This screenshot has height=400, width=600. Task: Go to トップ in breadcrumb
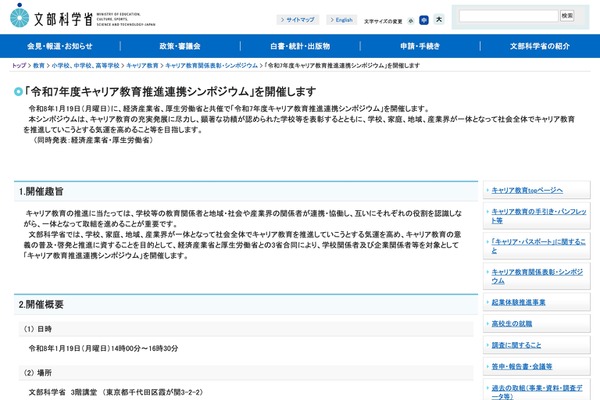tap(19, 65)
